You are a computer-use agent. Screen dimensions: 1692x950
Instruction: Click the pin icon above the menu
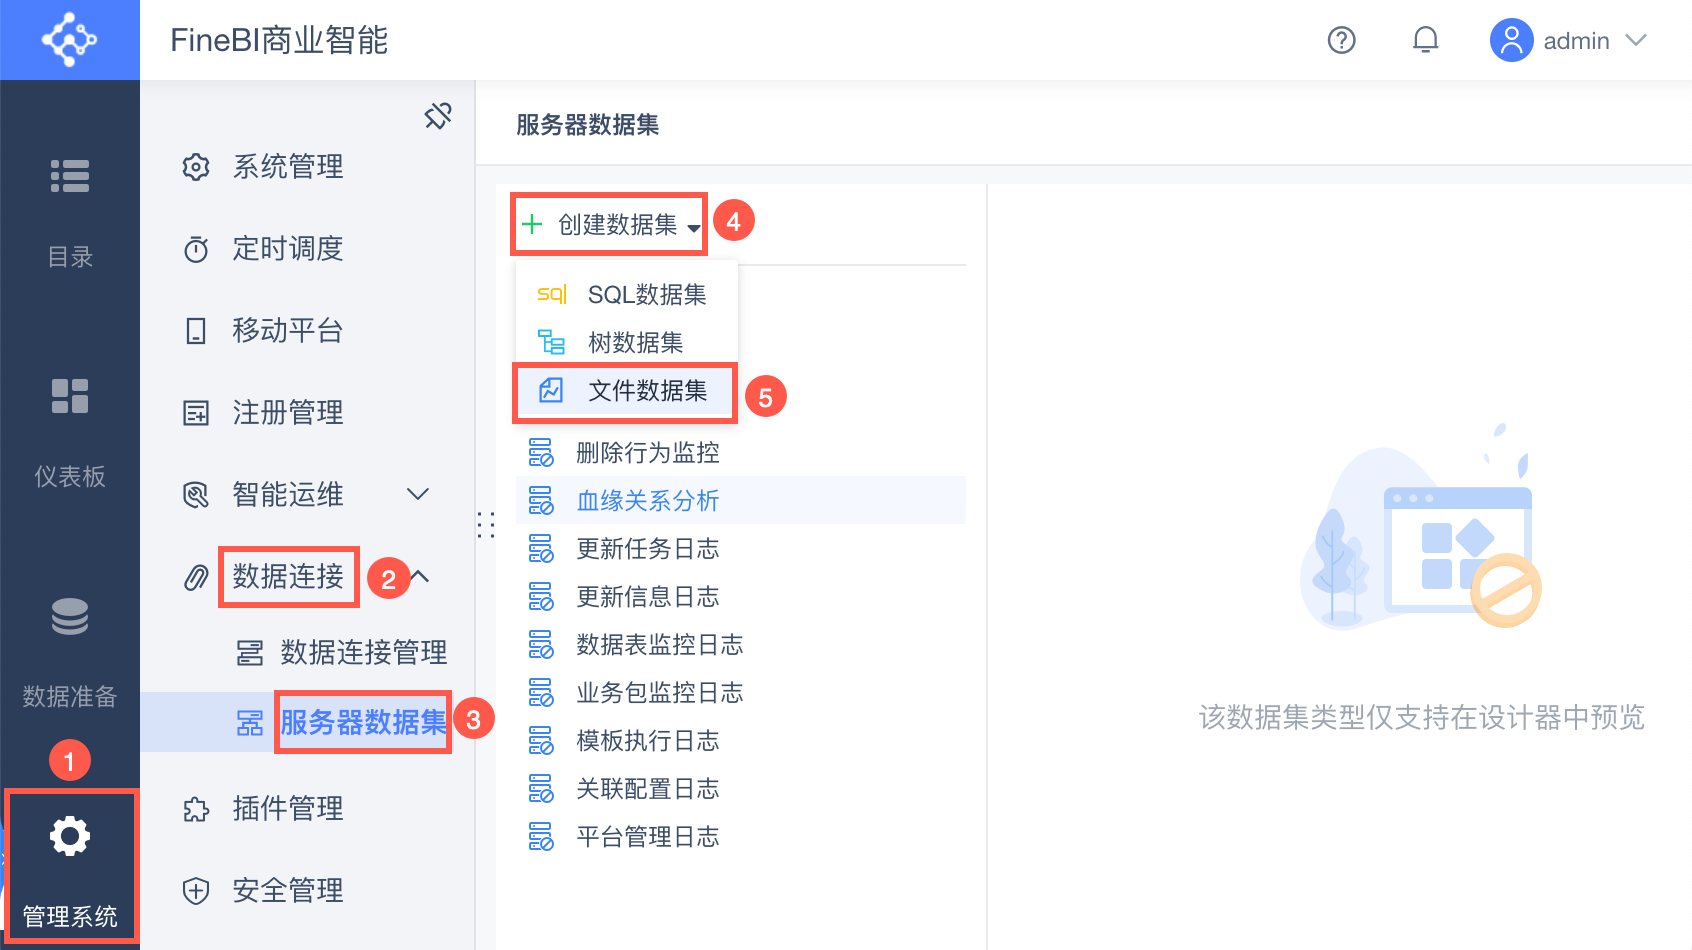[438, 116]
